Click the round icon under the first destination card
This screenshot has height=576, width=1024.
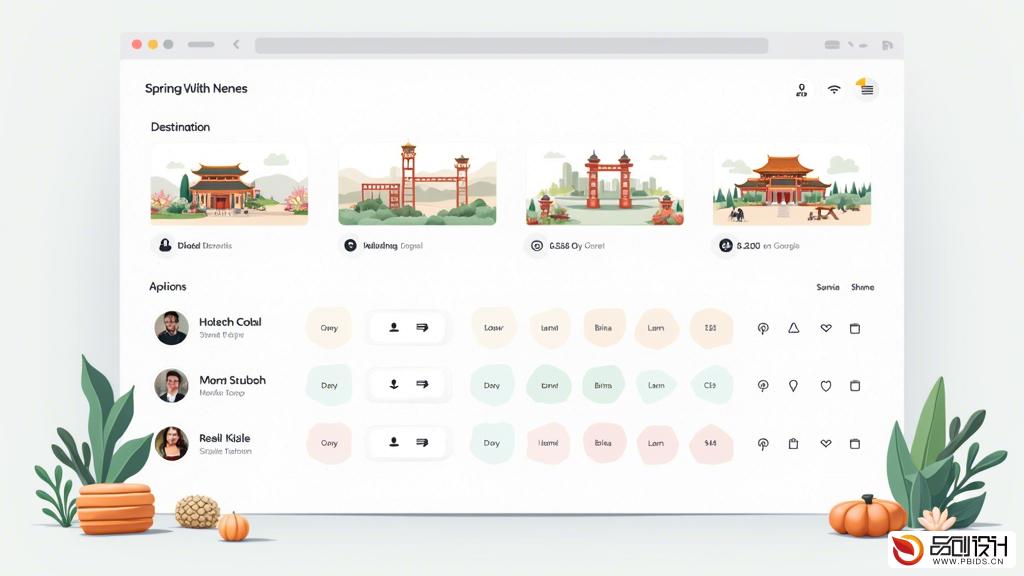165,245
